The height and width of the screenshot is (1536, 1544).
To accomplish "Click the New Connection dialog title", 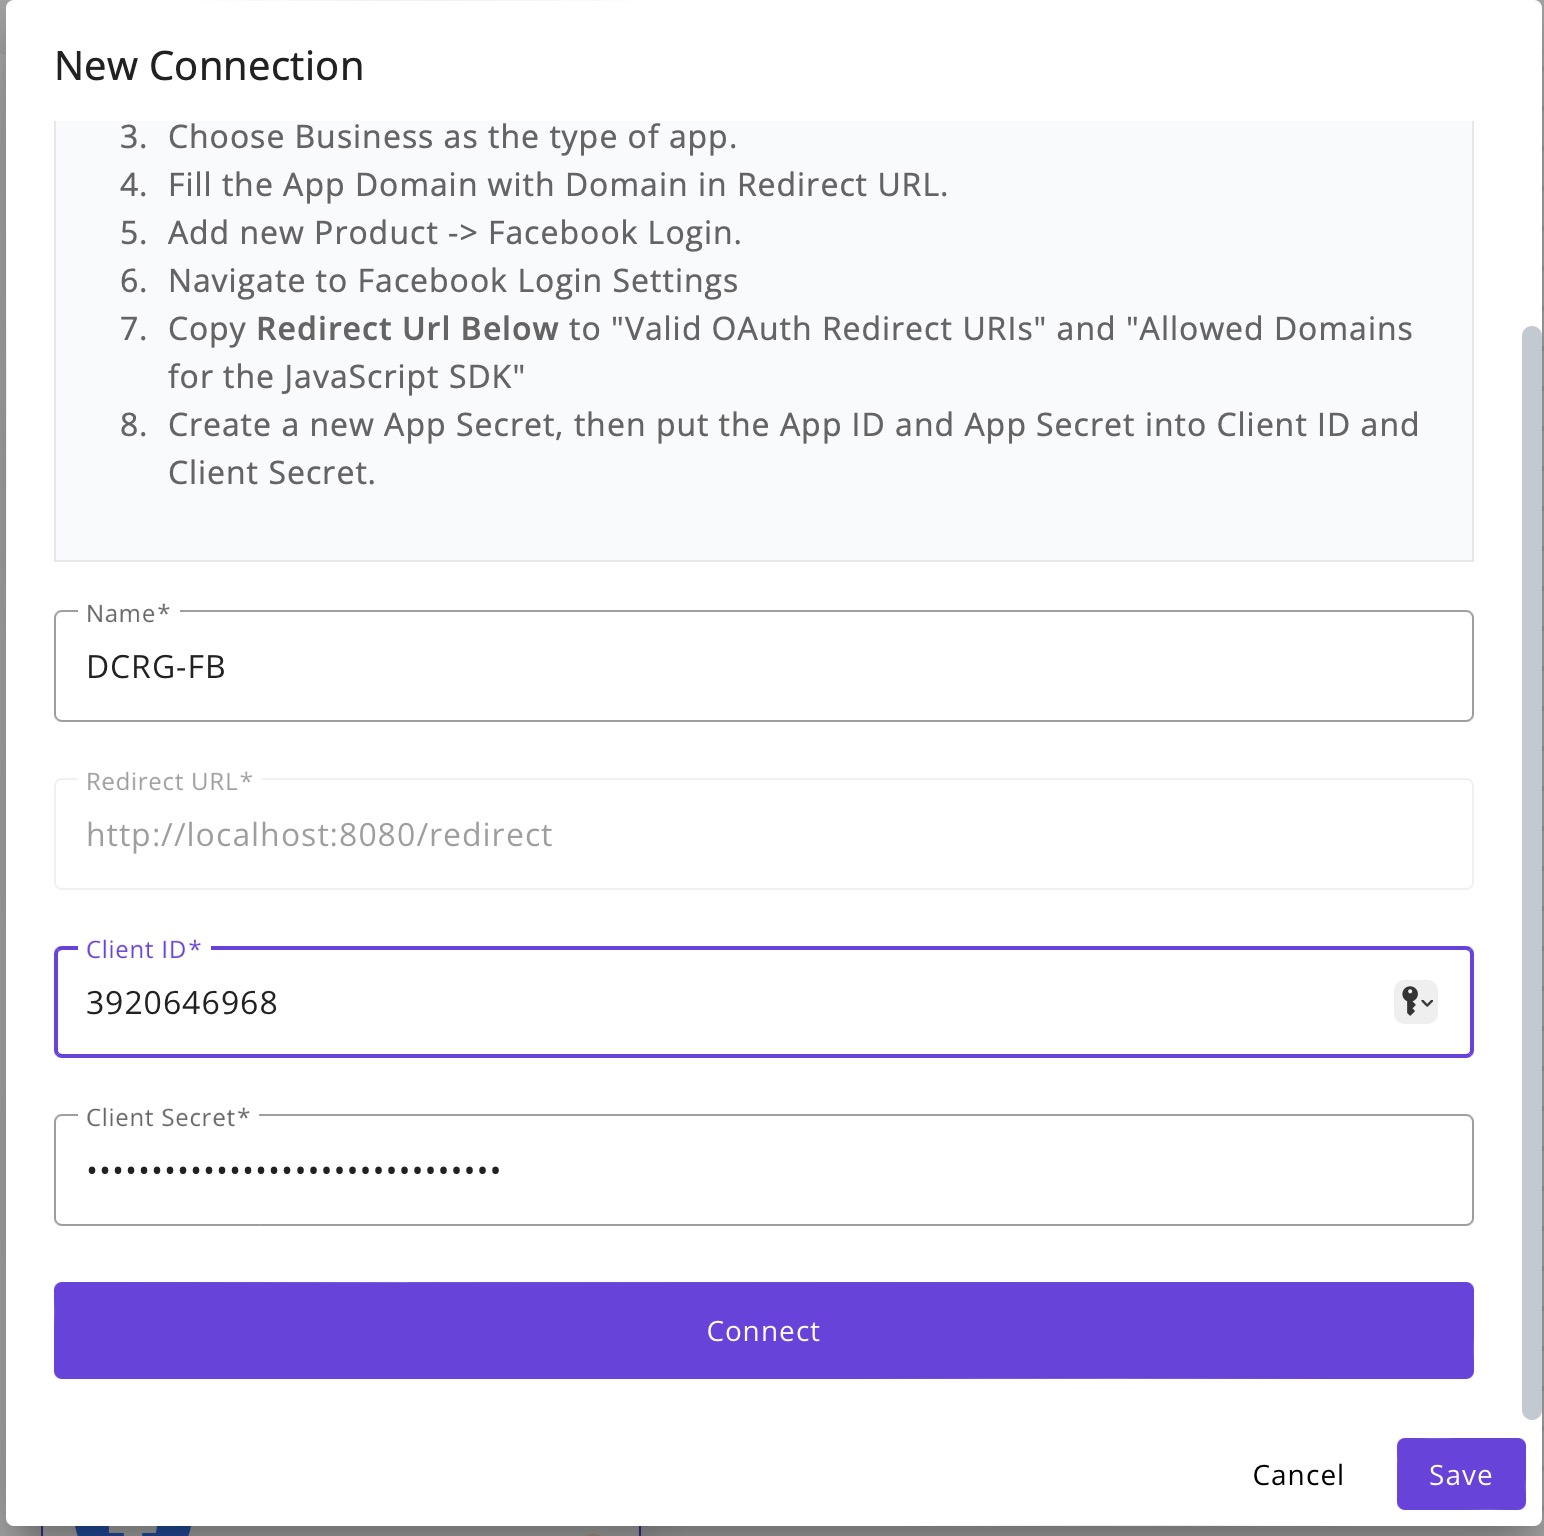I will (x=209, y=66).
